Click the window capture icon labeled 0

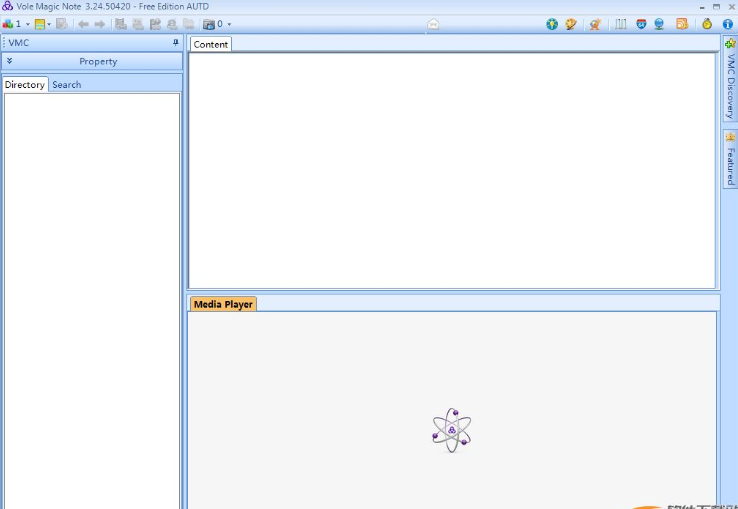point(209,24)
